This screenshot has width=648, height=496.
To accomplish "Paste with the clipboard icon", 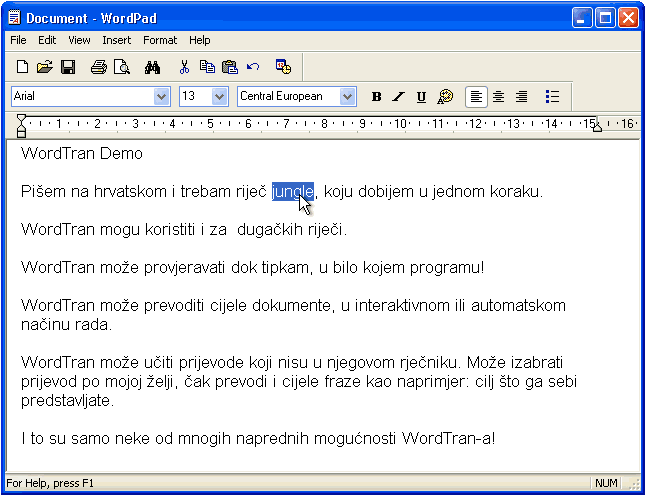I will pos(230,67).
